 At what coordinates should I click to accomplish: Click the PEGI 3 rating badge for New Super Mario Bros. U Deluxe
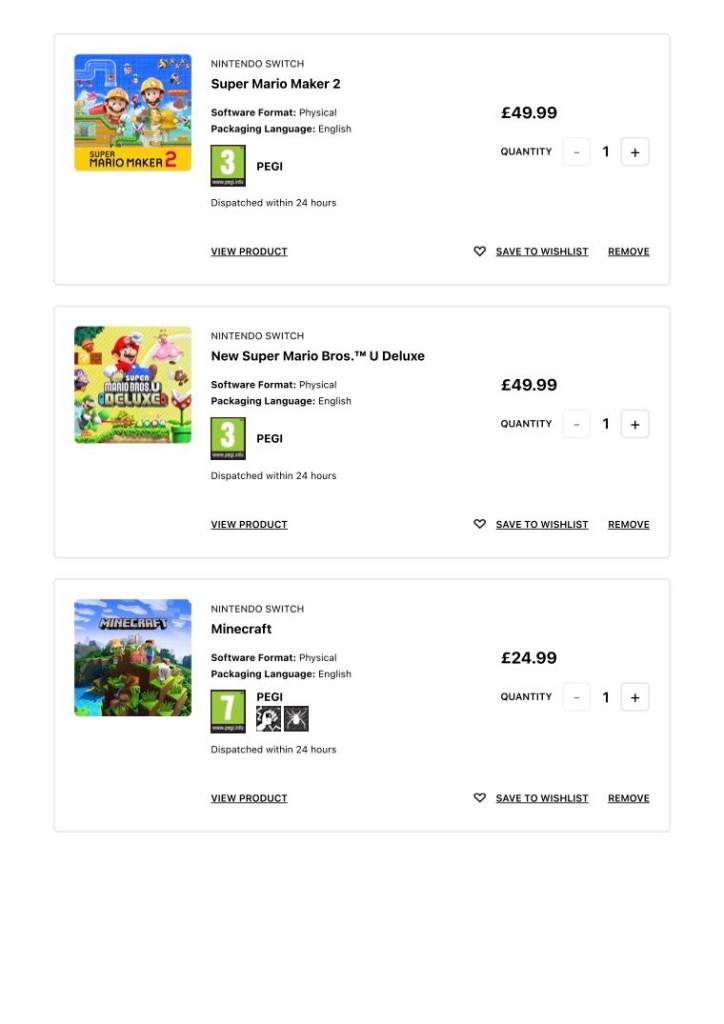[228, 438]
